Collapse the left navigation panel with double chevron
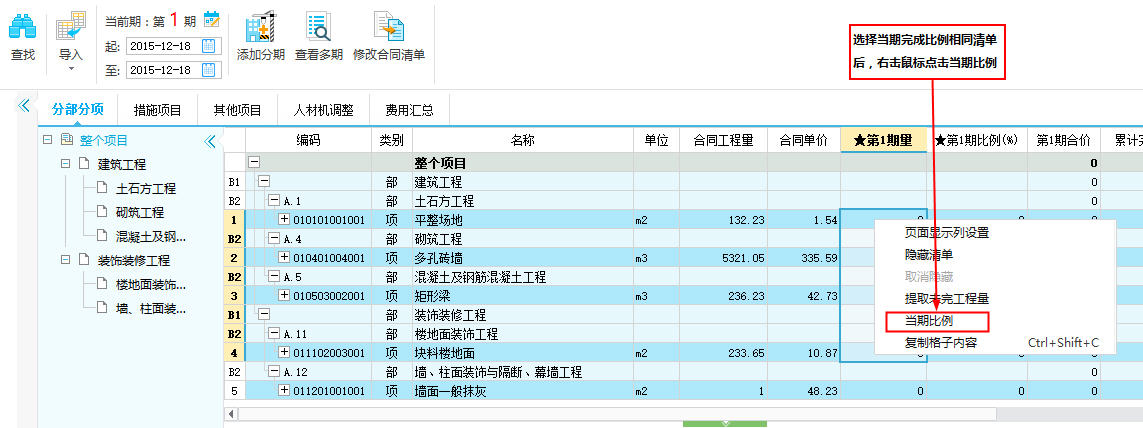The image size is (1143, 428). (x=24, y=105)
